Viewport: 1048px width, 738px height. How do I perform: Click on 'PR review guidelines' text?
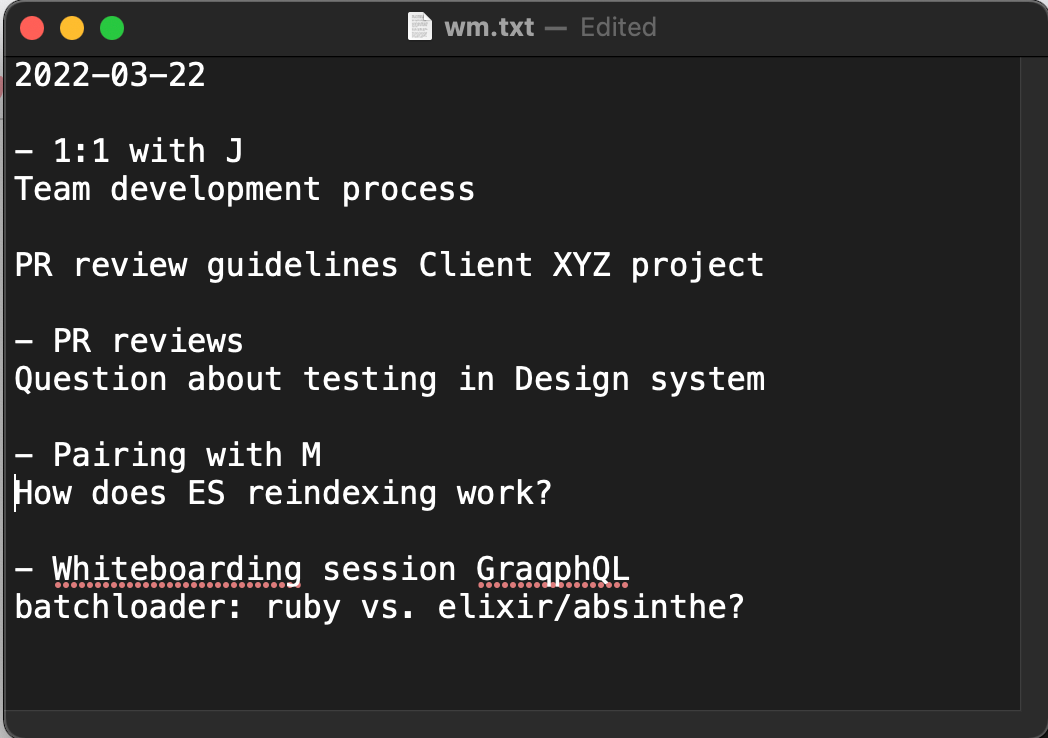(x=206, y=265)
